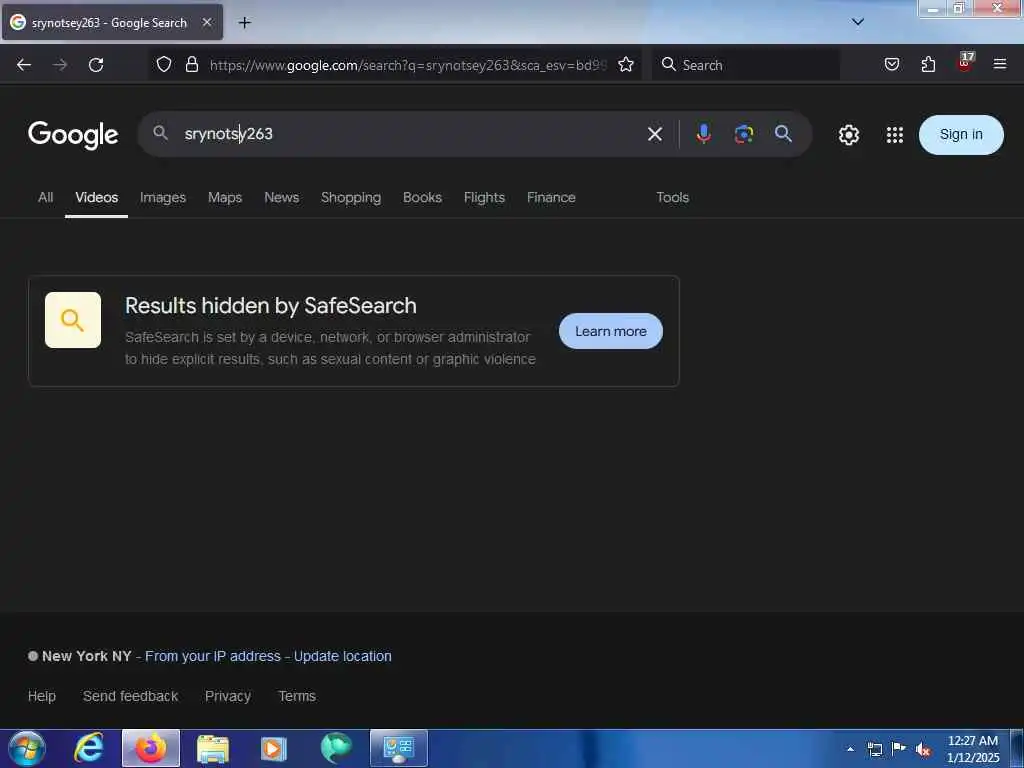1024x768 pixels.
Task: Open the Extensions puzzle icon
Action: tap(928, 65)
